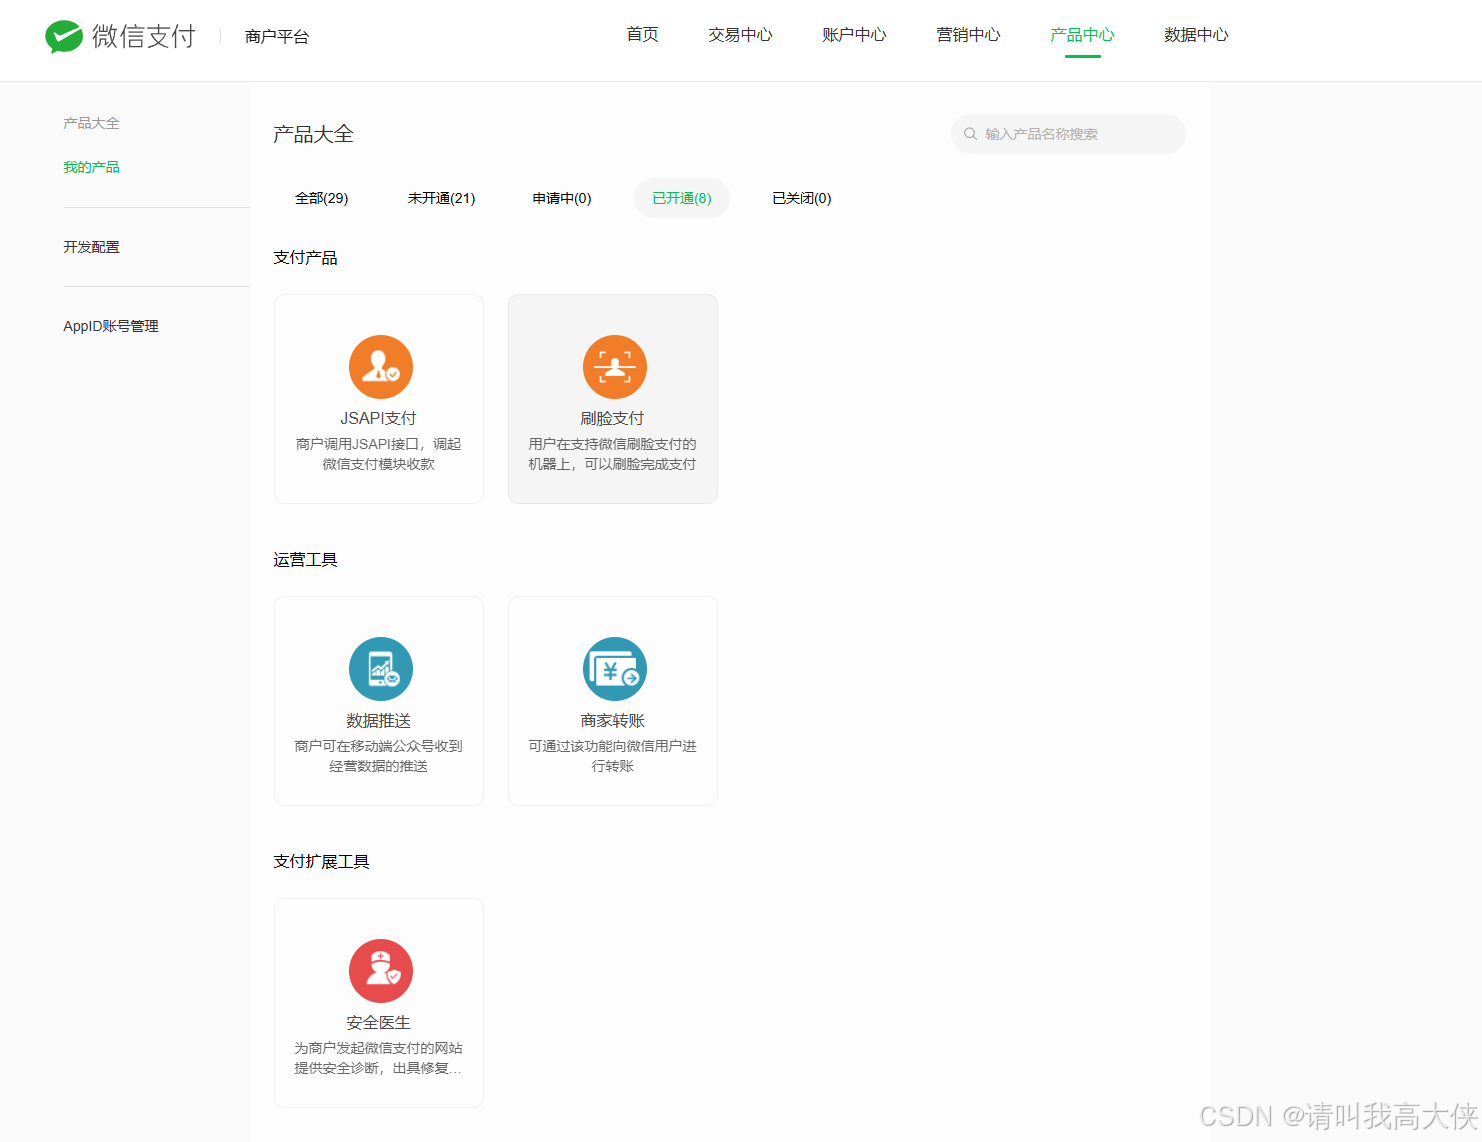1482x1142 pixels.
Task: Switch to the 申请中(0) filter tab
Action: [562, 198]
